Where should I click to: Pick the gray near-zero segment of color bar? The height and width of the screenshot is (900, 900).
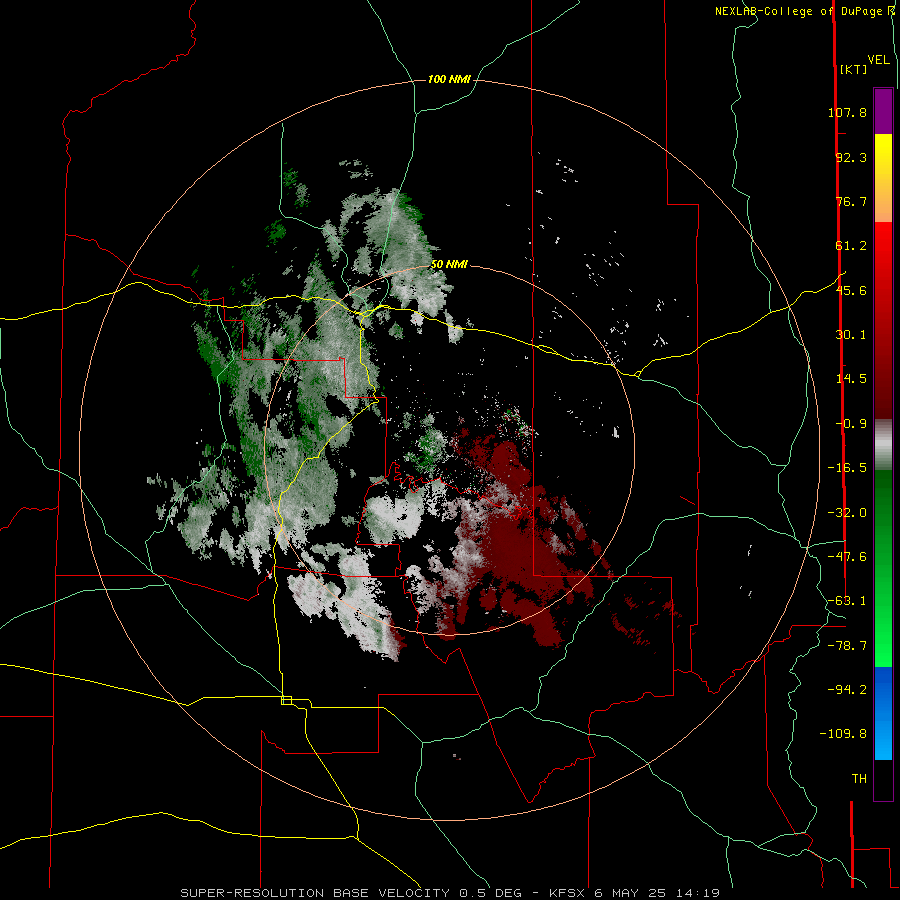[x=883, y=444]
